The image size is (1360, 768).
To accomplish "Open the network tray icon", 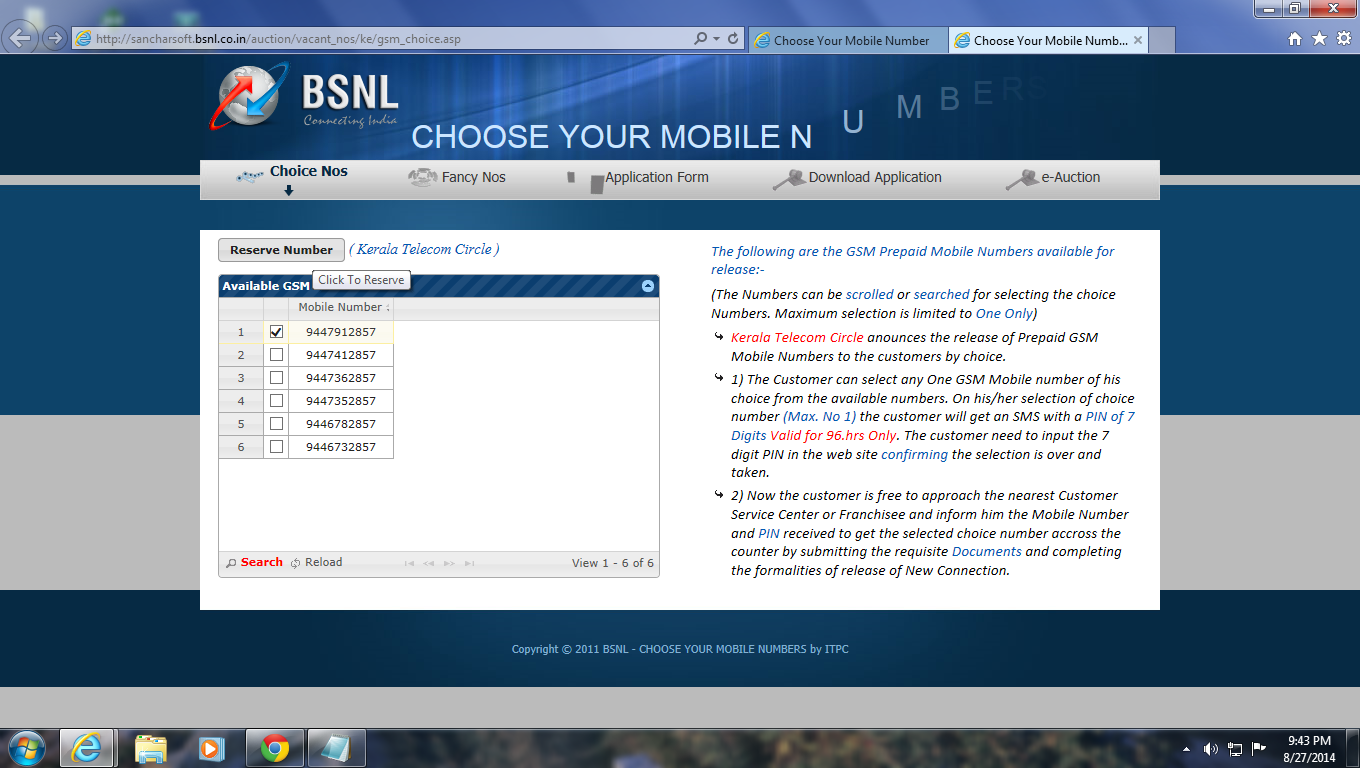I will pyautogui.click(x=1235, y=749).
